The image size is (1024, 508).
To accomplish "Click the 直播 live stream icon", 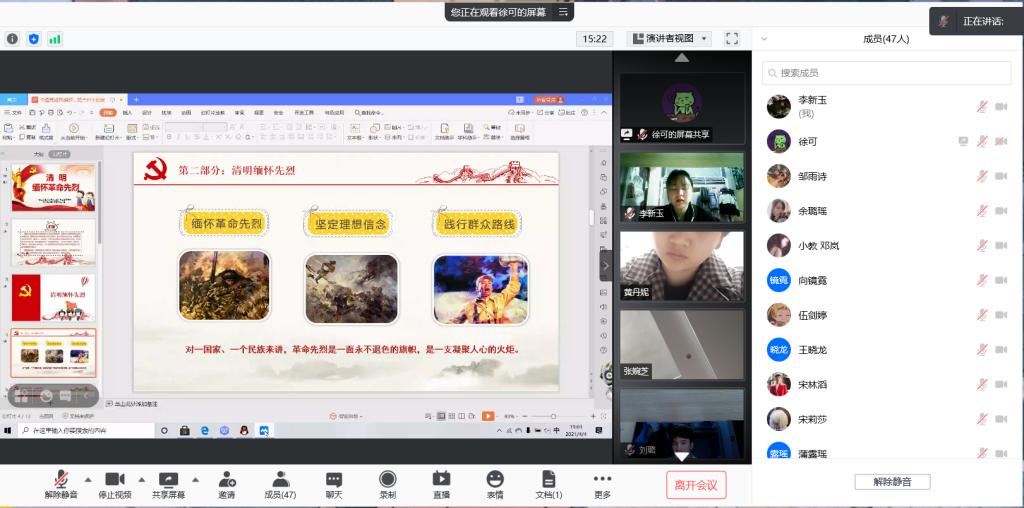I will tap(441, 480).
